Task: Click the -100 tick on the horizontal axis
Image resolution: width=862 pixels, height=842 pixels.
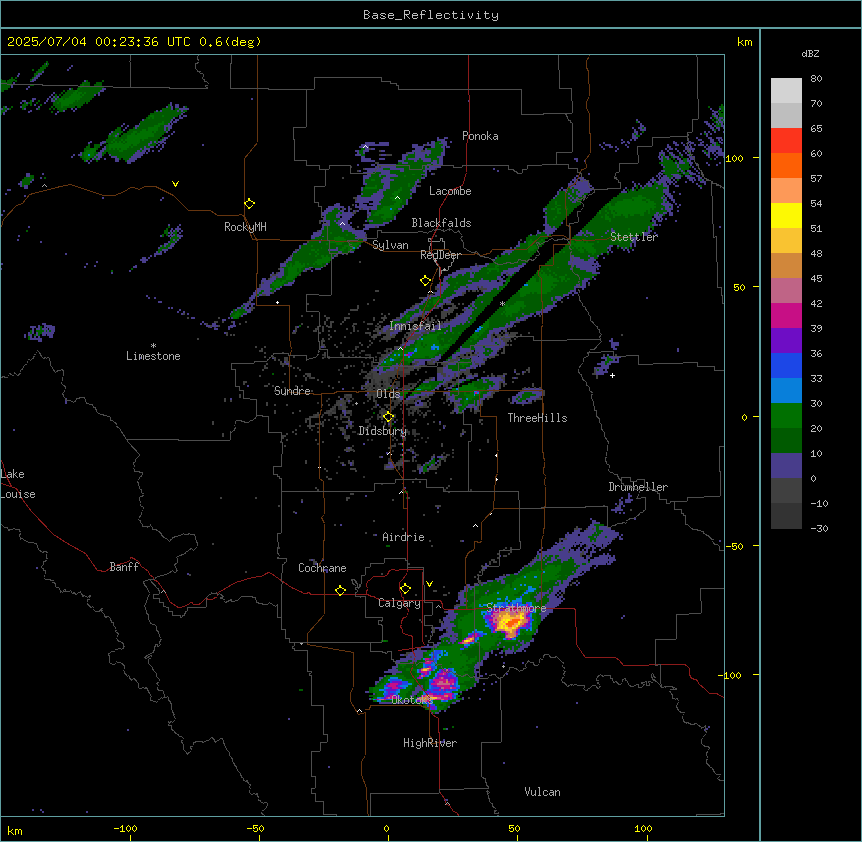Action: 126,828
